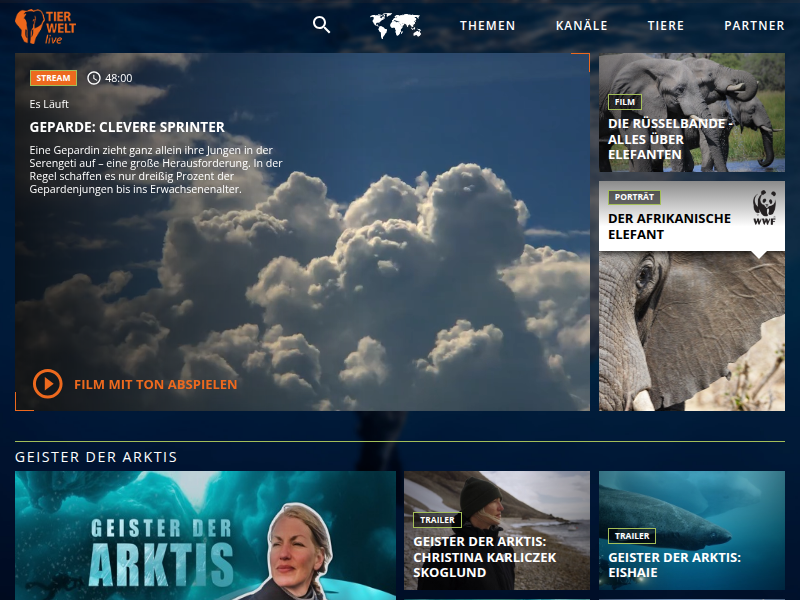Open the world map icon
The width and height of the screenshot is (800, 600).
tap(395, 26)
